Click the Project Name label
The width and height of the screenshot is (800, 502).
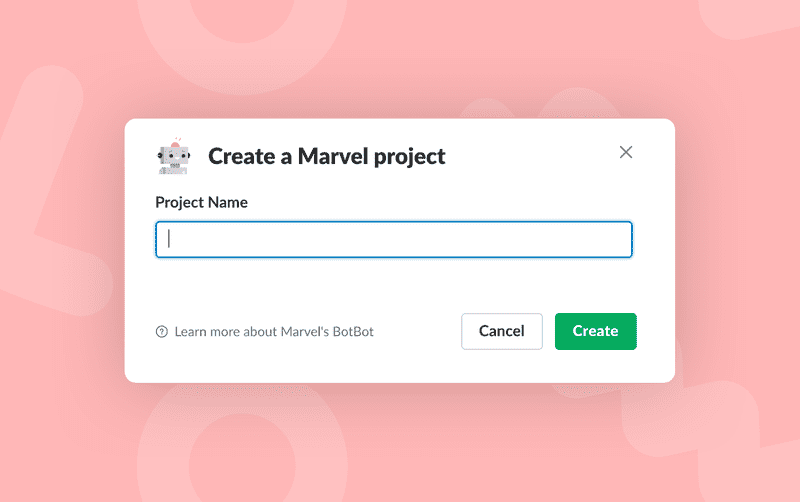(201, 202)
